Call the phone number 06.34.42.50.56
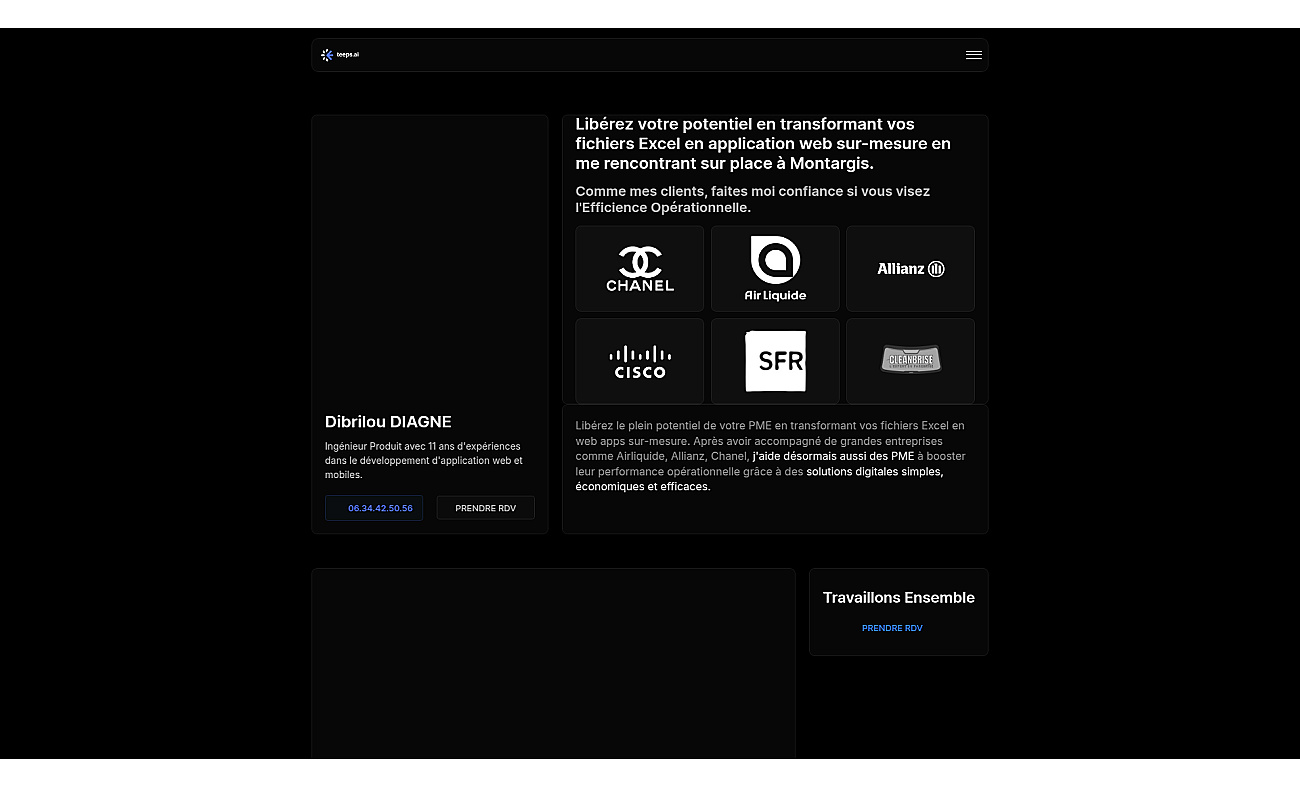The image size is (1300, 788). coord(374,508)
